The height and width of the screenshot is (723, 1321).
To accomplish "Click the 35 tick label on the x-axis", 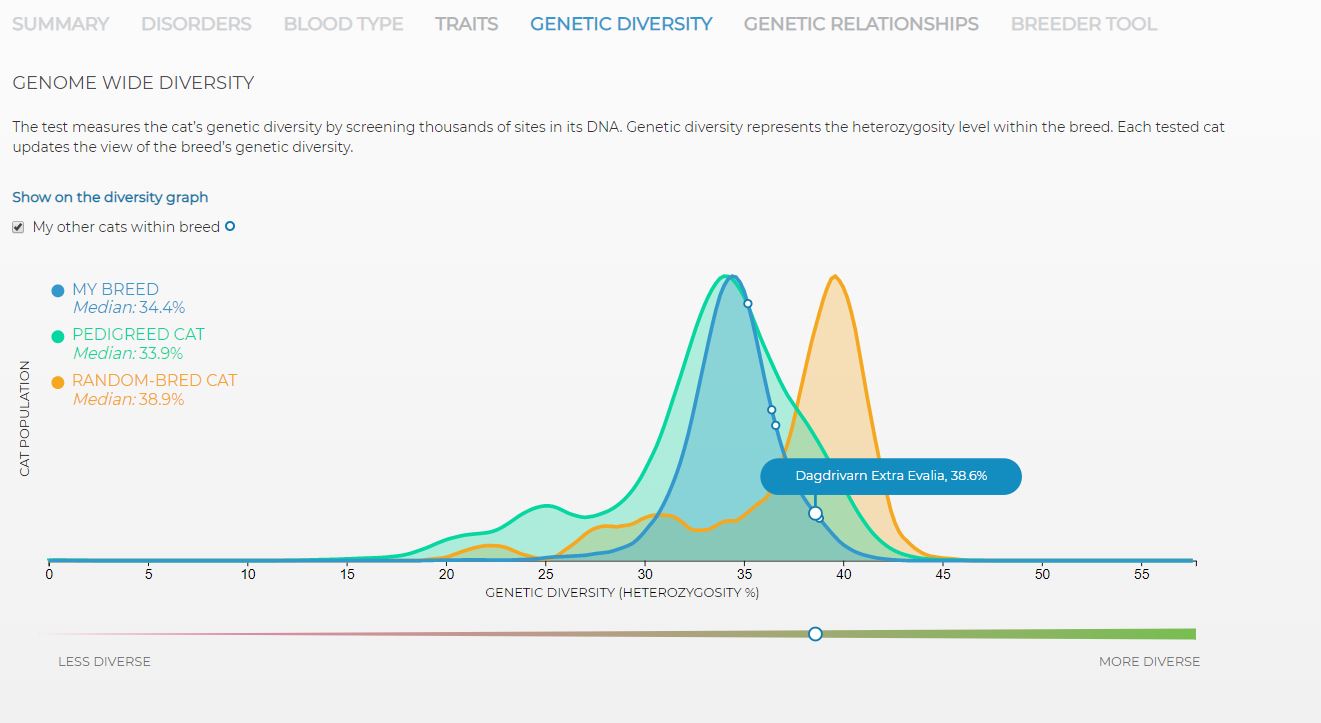I will pyautogui.click(x=744, y=575).
